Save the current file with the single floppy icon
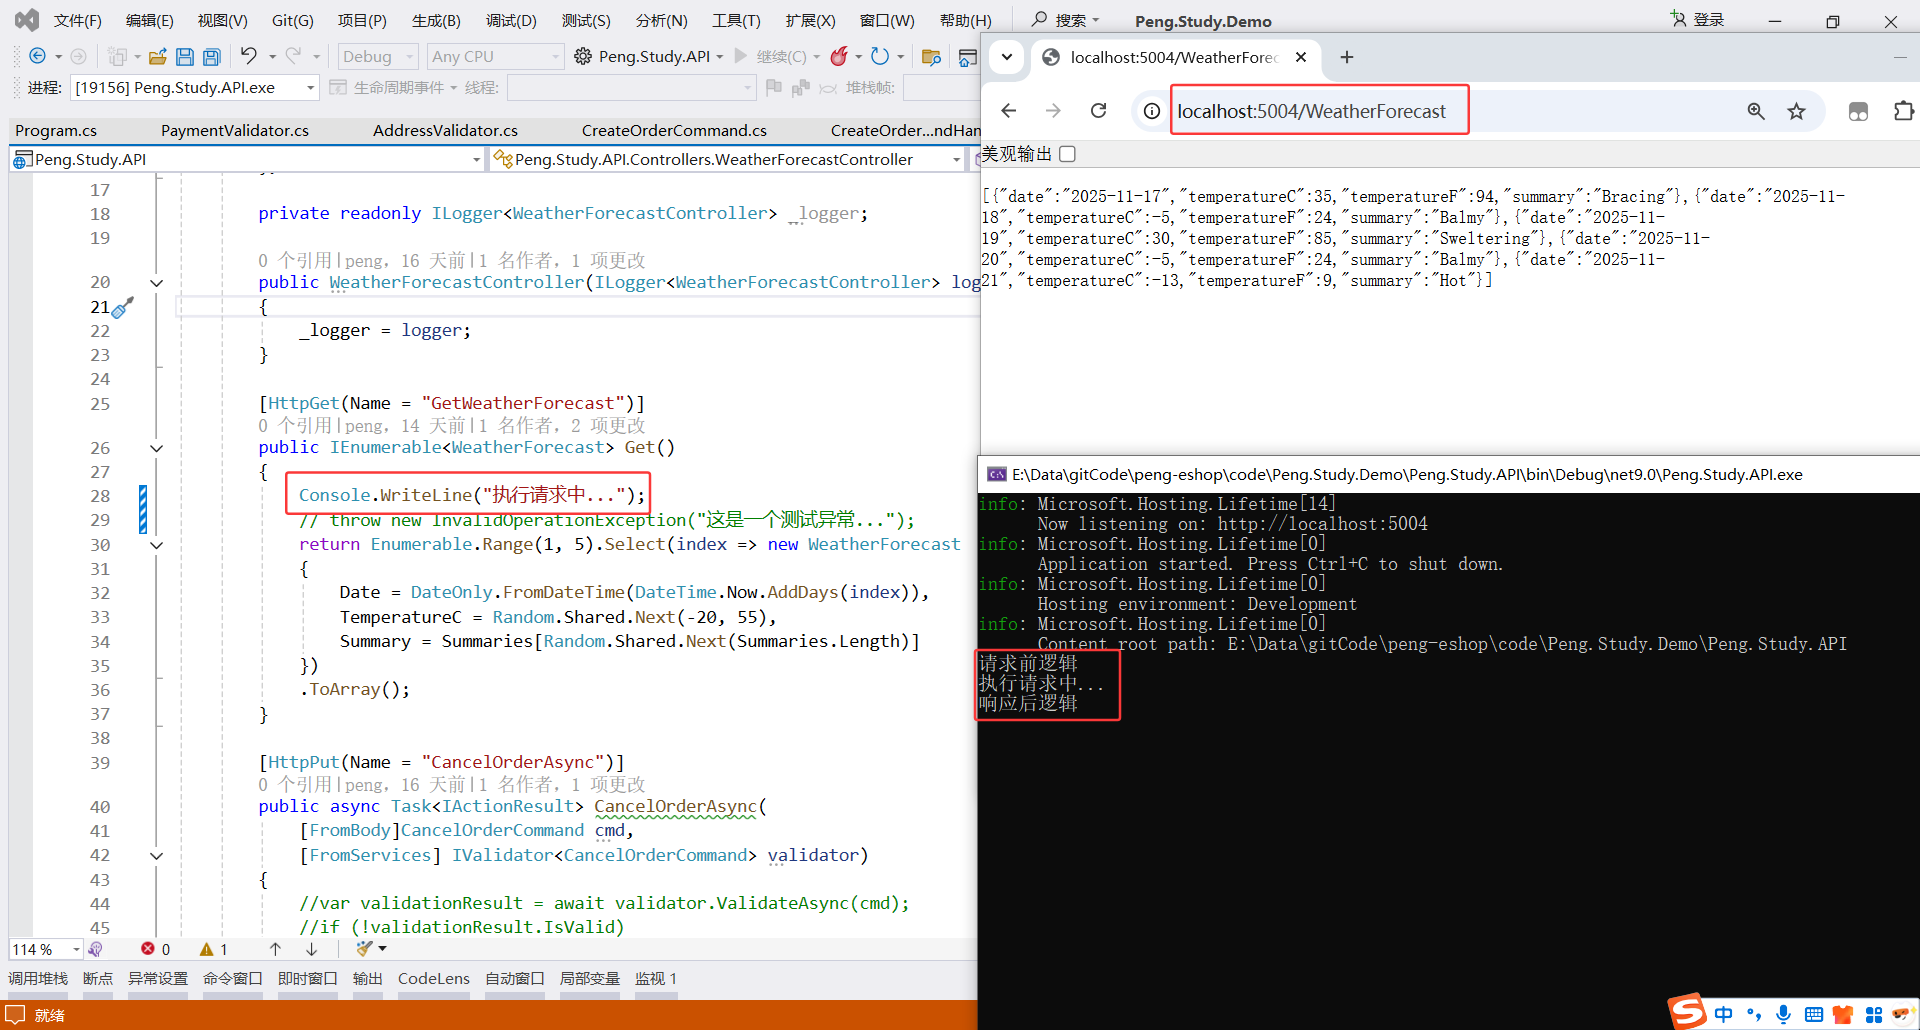 [185, 57]
